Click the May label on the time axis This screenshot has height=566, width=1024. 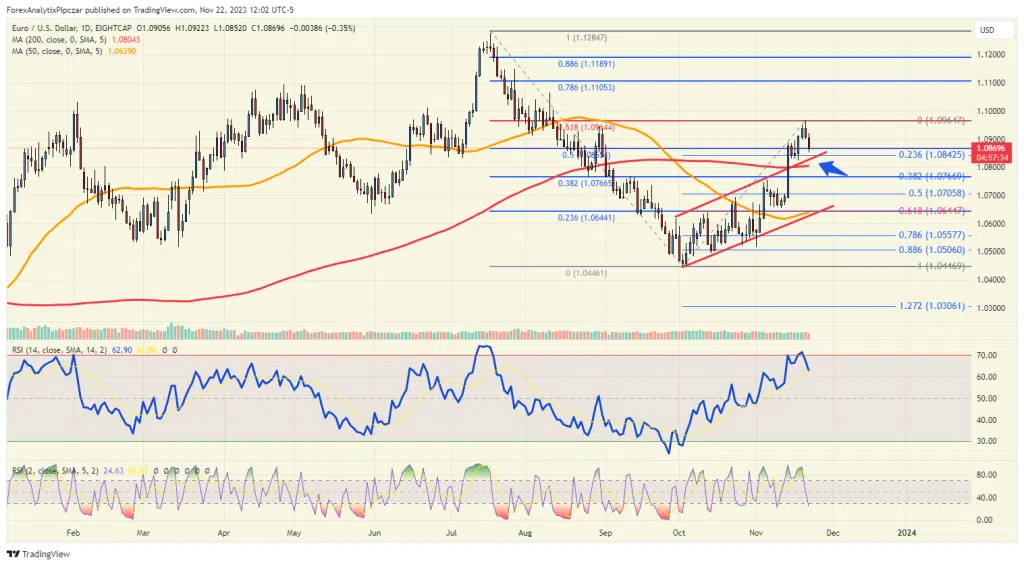coord(294,533)
